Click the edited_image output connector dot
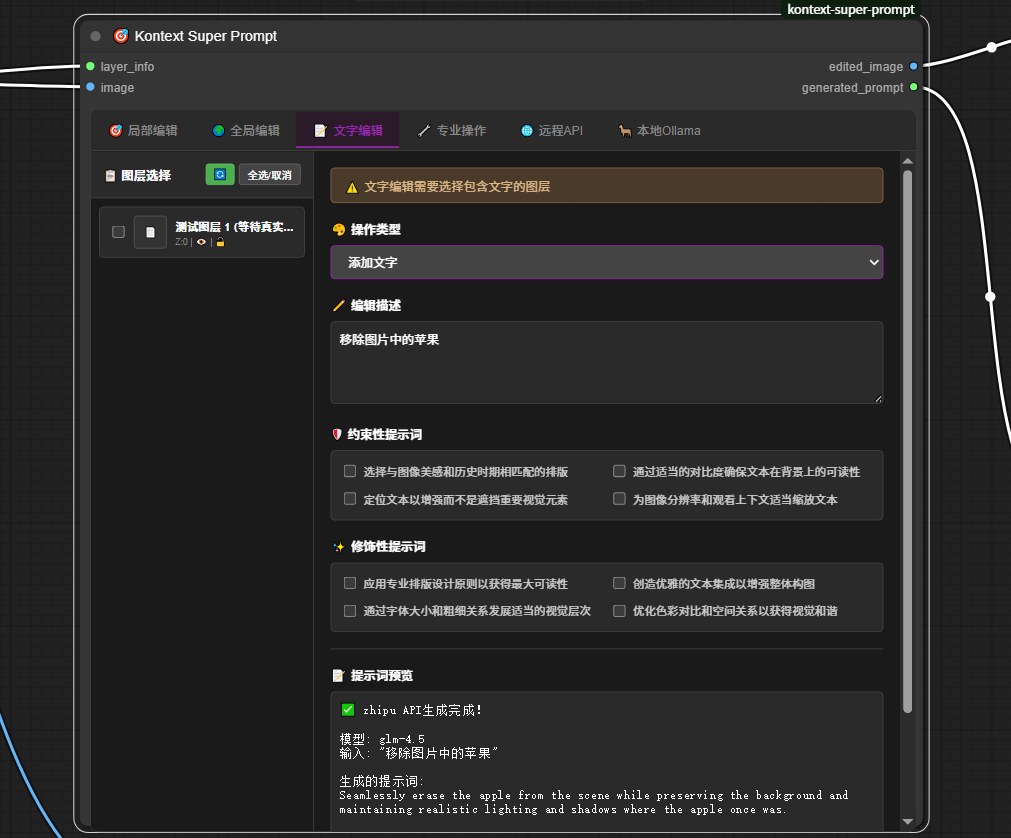Viewport: 1011px width, 838px height. tap(914, 66)
